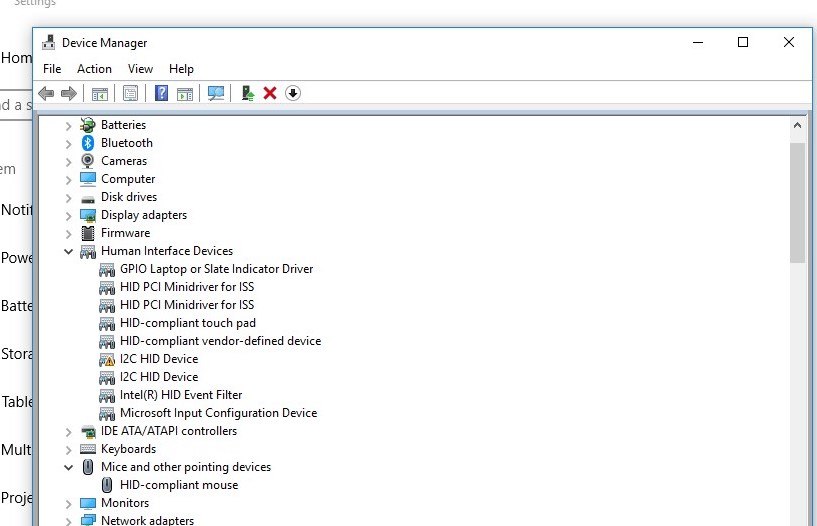Click the vertical scrollbar up arrow
The height and width of the screenshot is (526, 817).
click(x=797, y=126)
